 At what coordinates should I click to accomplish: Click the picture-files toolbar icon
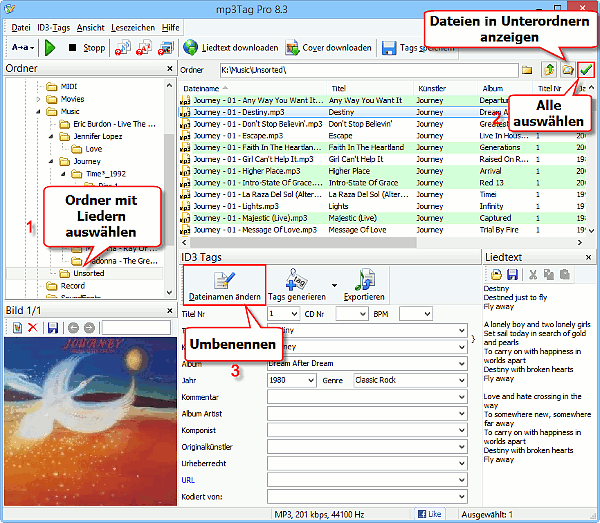click(166, 48)
